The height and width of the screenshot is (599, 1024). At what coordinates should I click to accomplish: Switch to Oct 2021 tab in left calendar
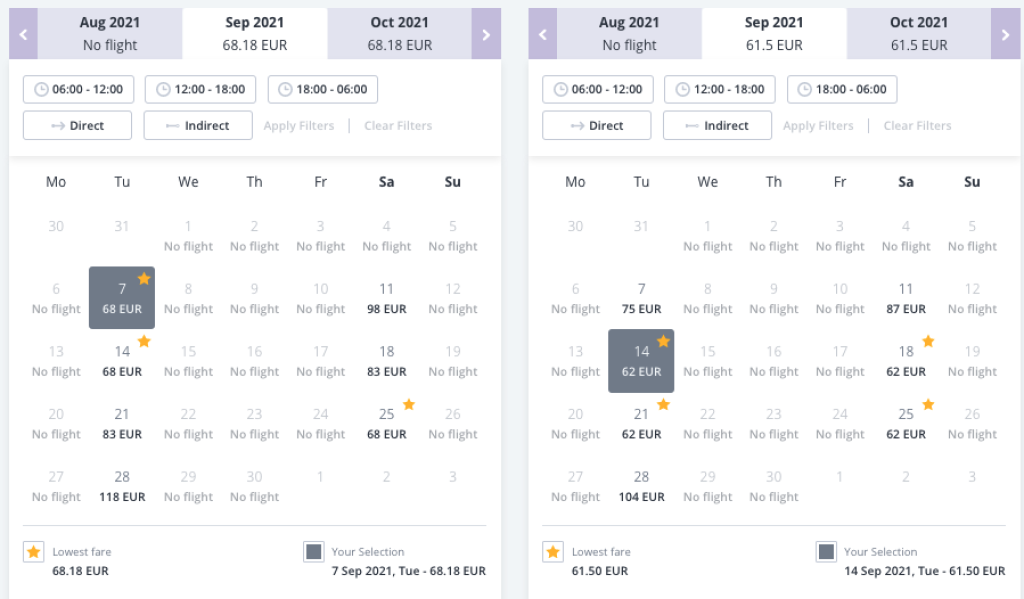click(x=400, y=34)
